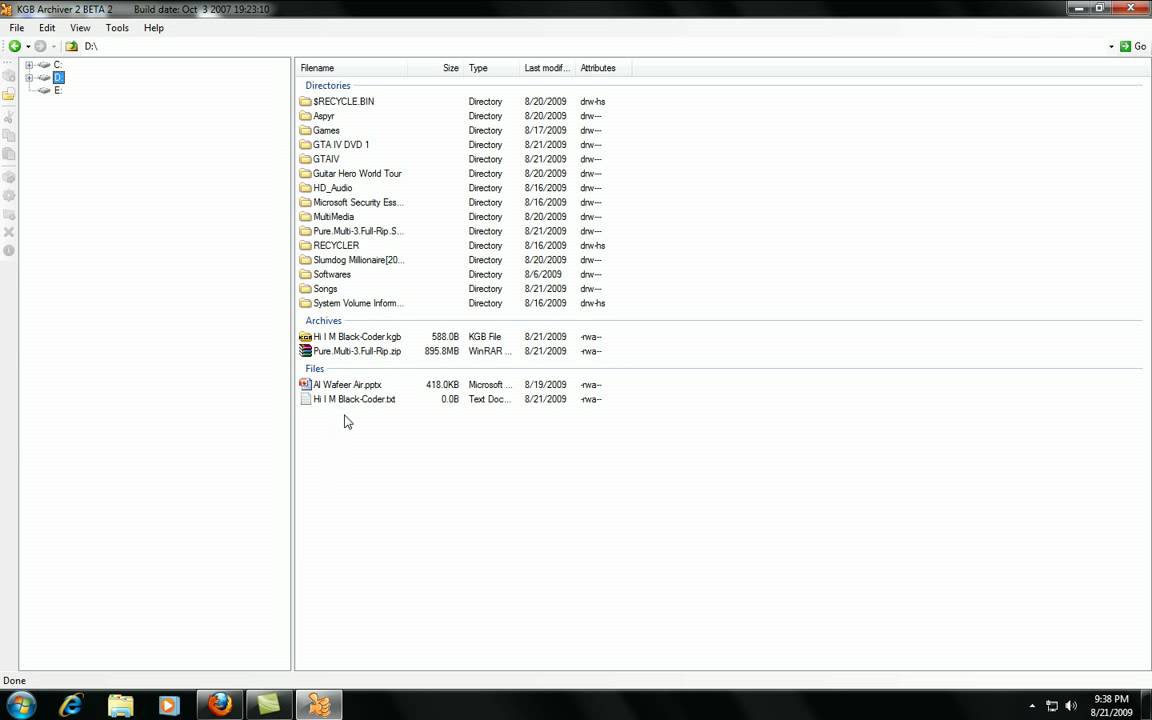Select the E: drive in tree

pyautogui.click(x=58, y=90)
